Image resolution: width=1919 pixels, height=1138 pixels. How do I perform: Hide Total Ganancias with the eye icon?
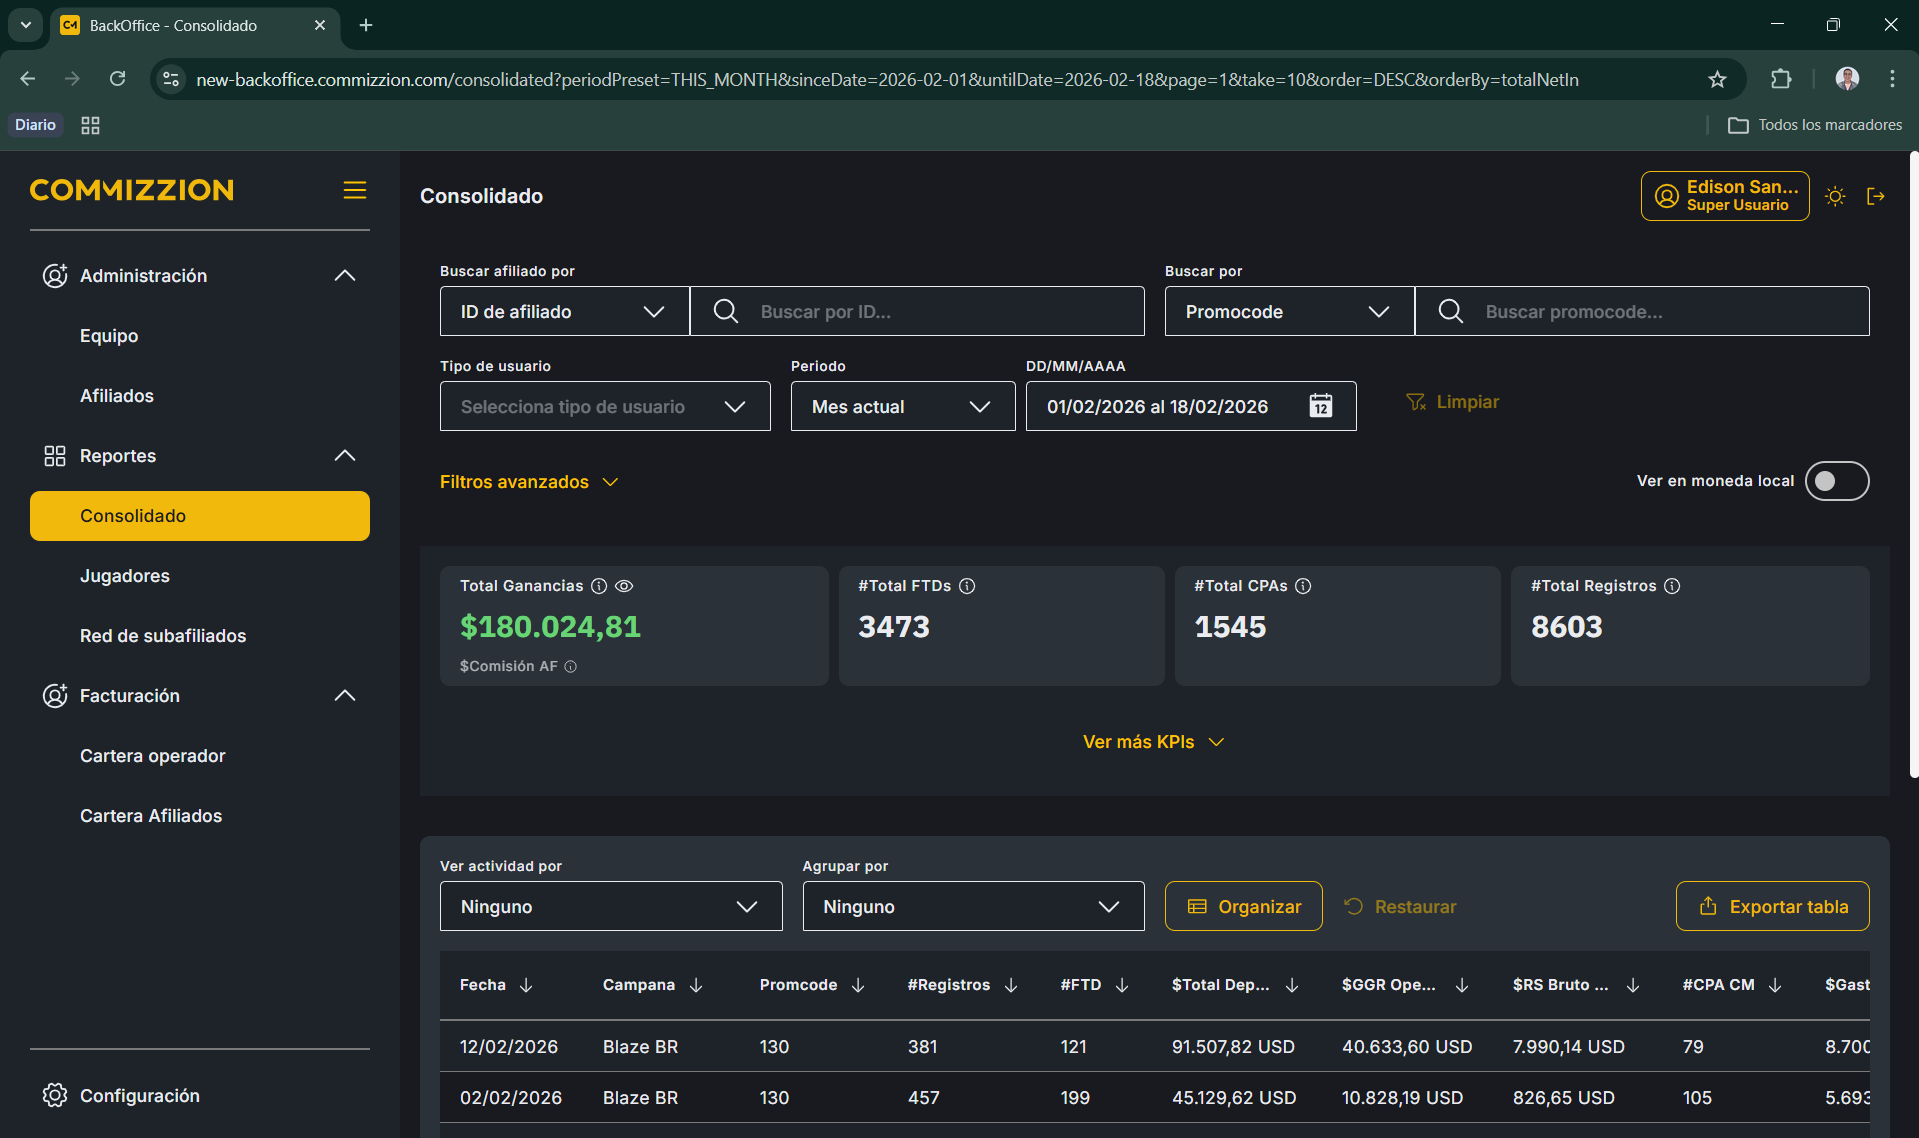624,586
